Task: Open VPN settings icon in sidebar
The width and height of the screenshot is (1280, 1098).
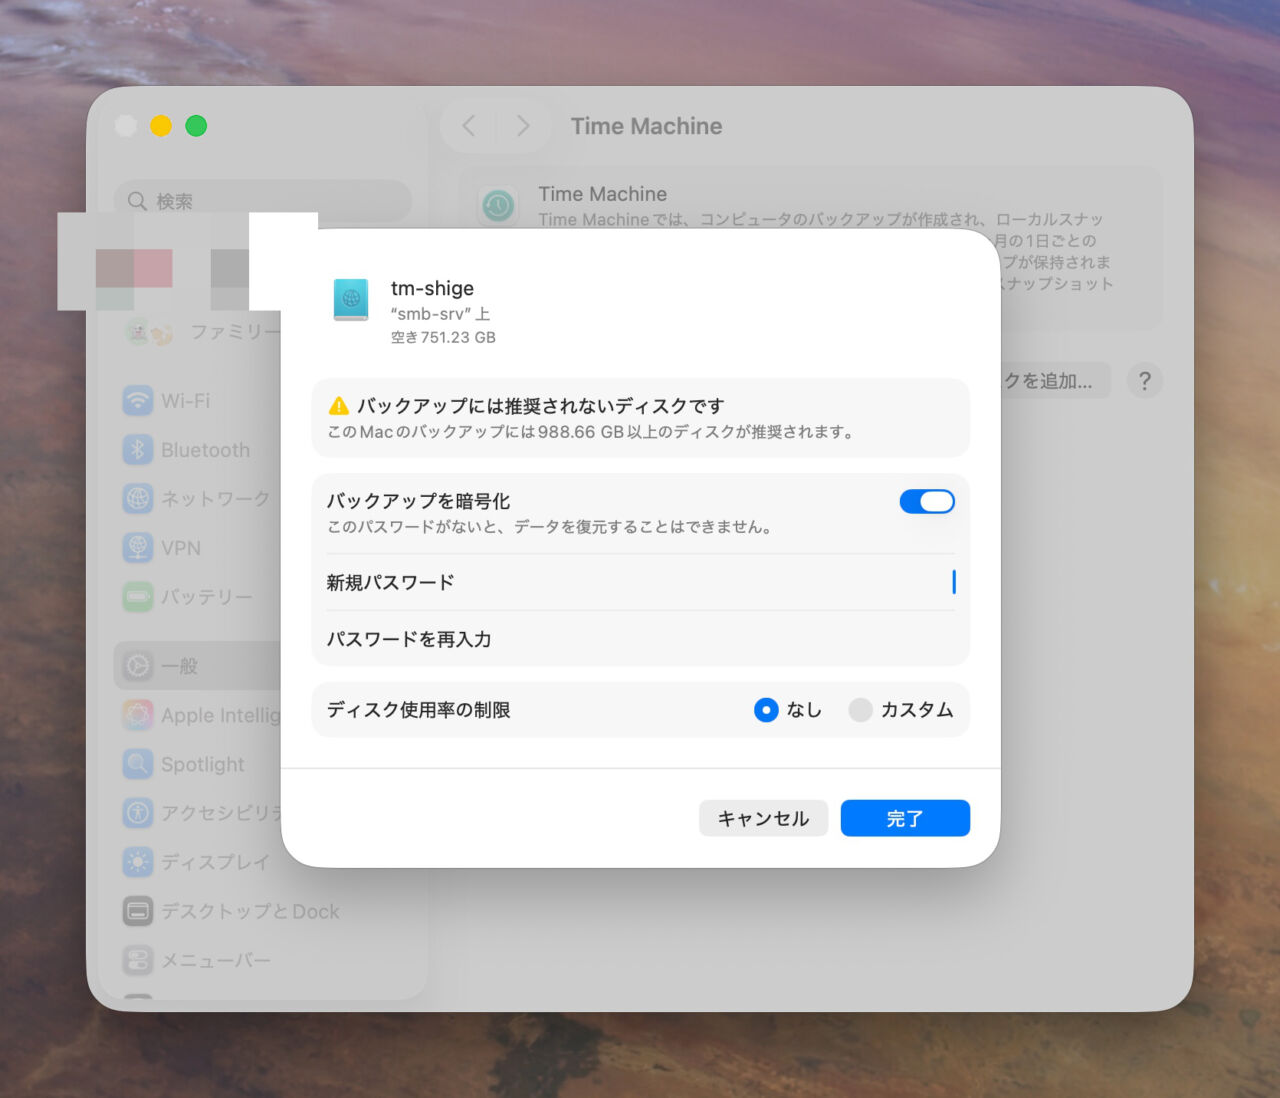Action: [138, 547]
